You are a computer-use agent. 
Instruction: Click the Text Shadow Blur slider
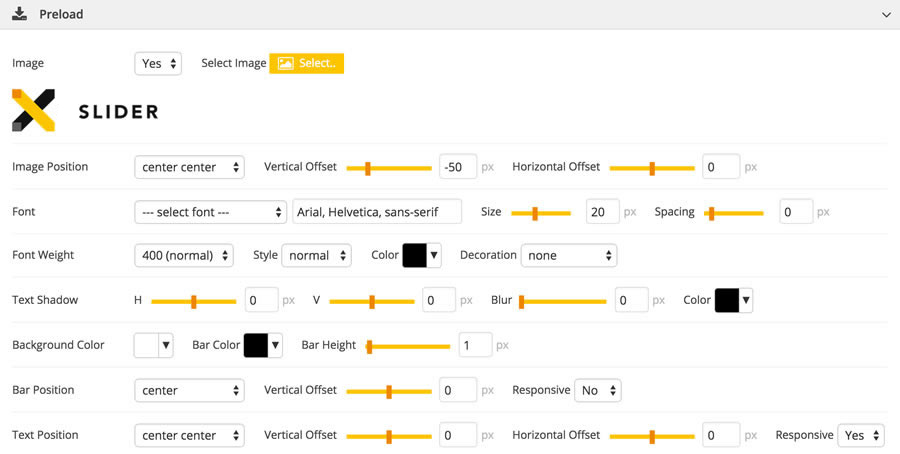562,301
